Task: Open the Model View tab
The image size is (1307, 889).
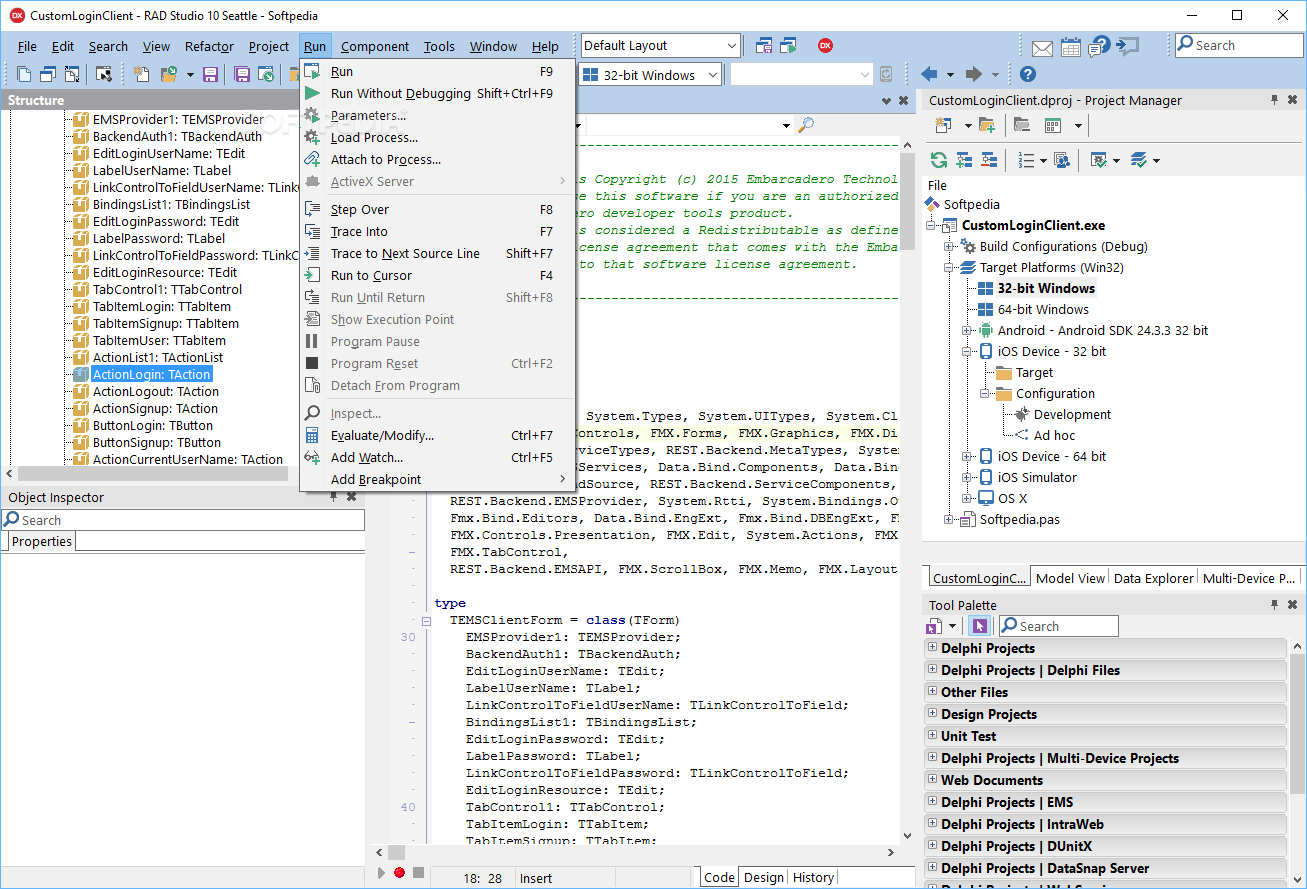Action: point(1071,578)
